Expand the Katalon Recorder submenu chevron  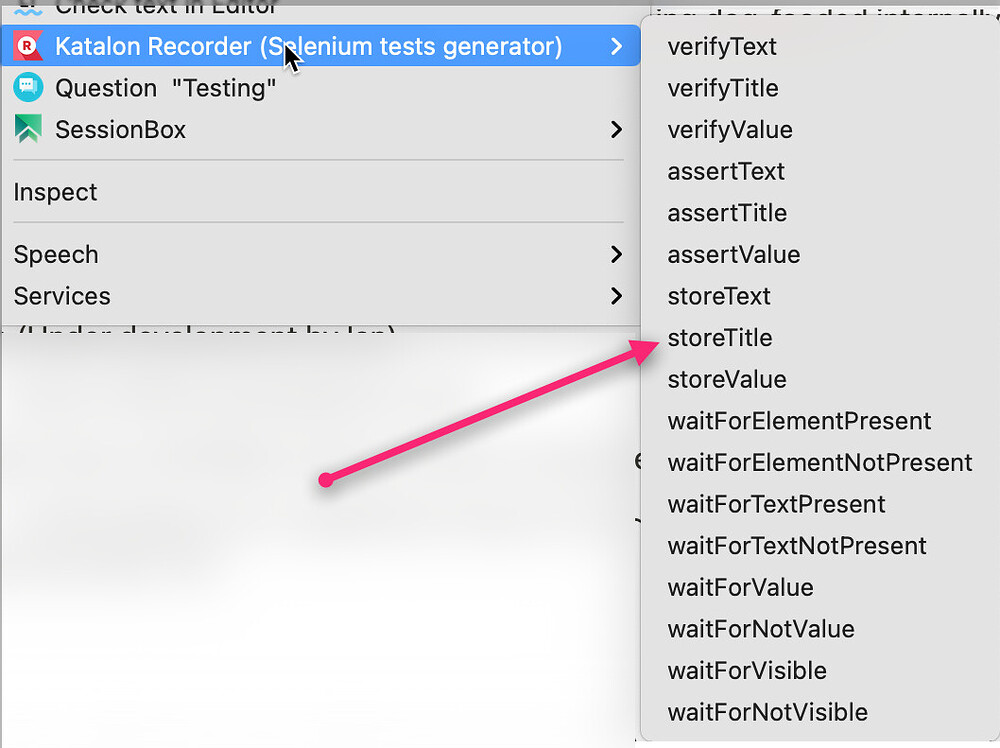tap(616, 46)
